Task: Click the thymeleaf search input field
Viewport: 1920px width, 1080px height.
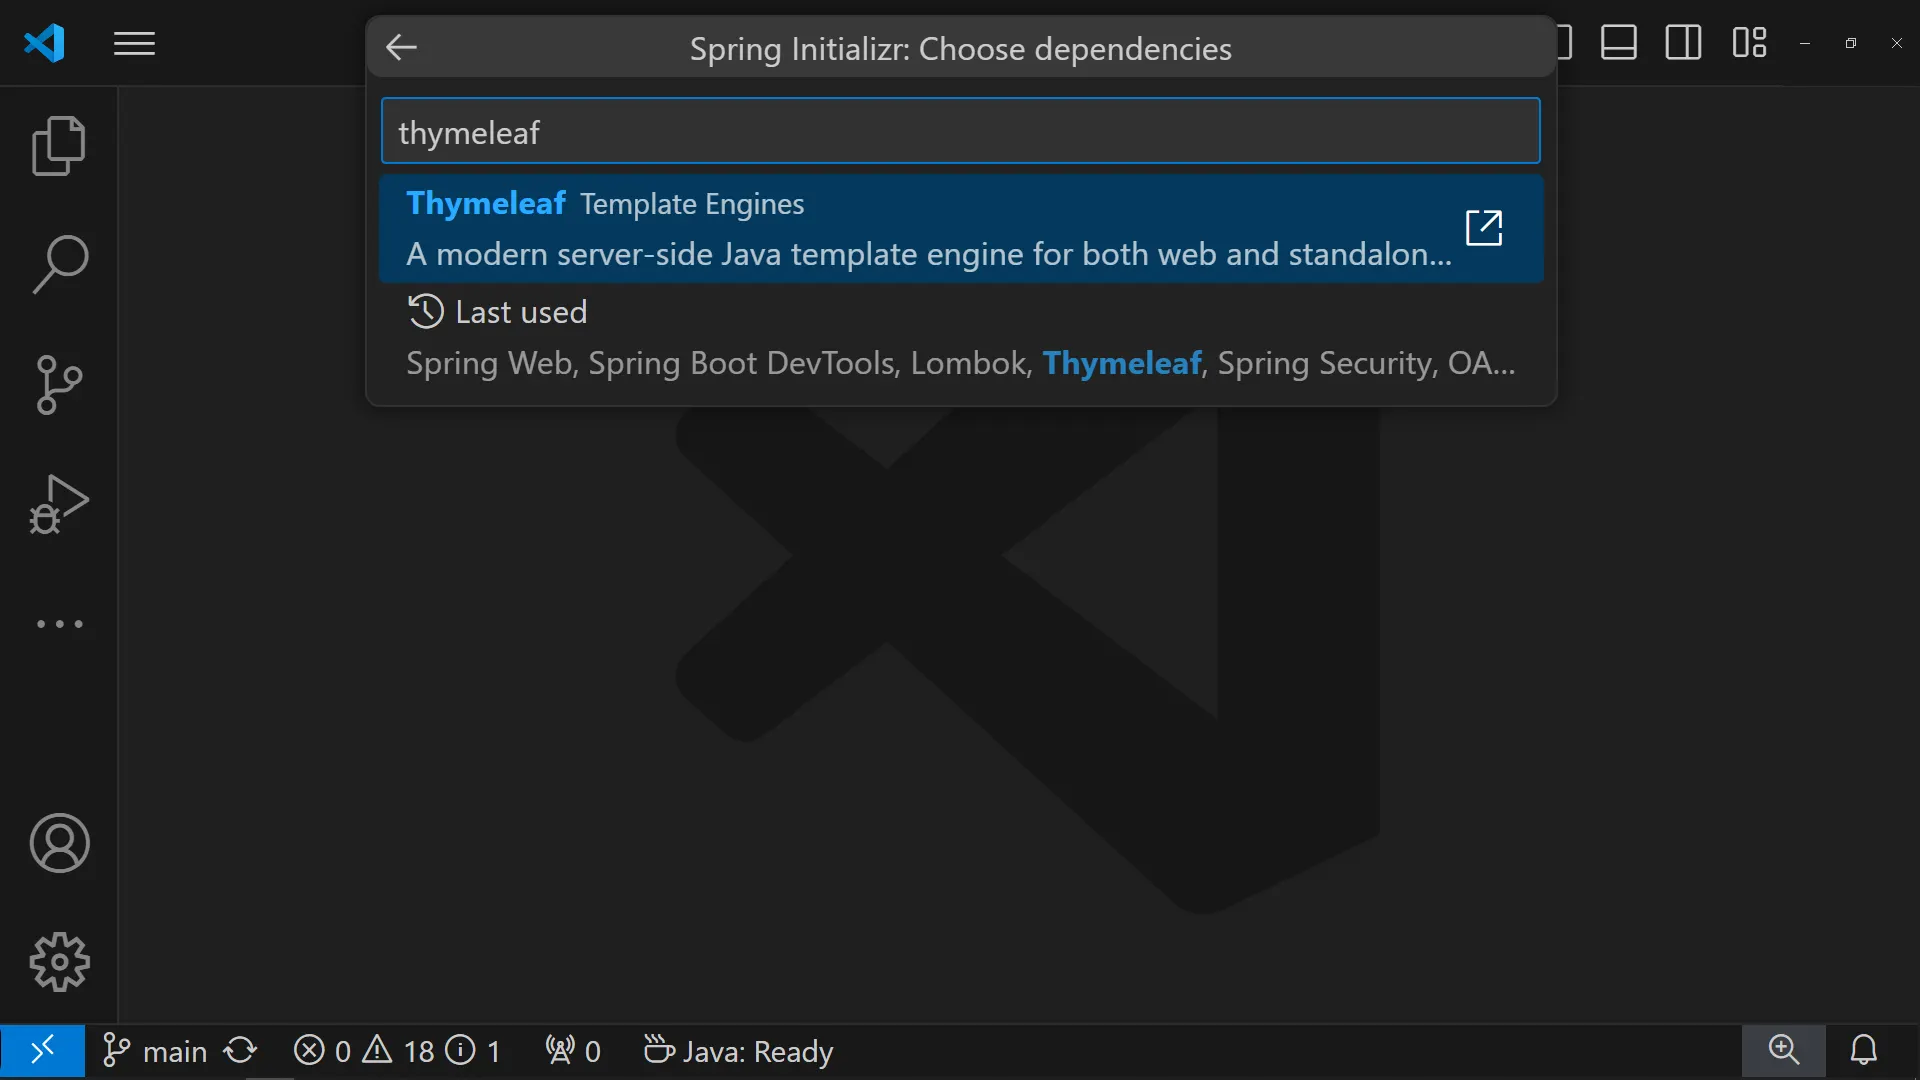Action: point(960,131)
